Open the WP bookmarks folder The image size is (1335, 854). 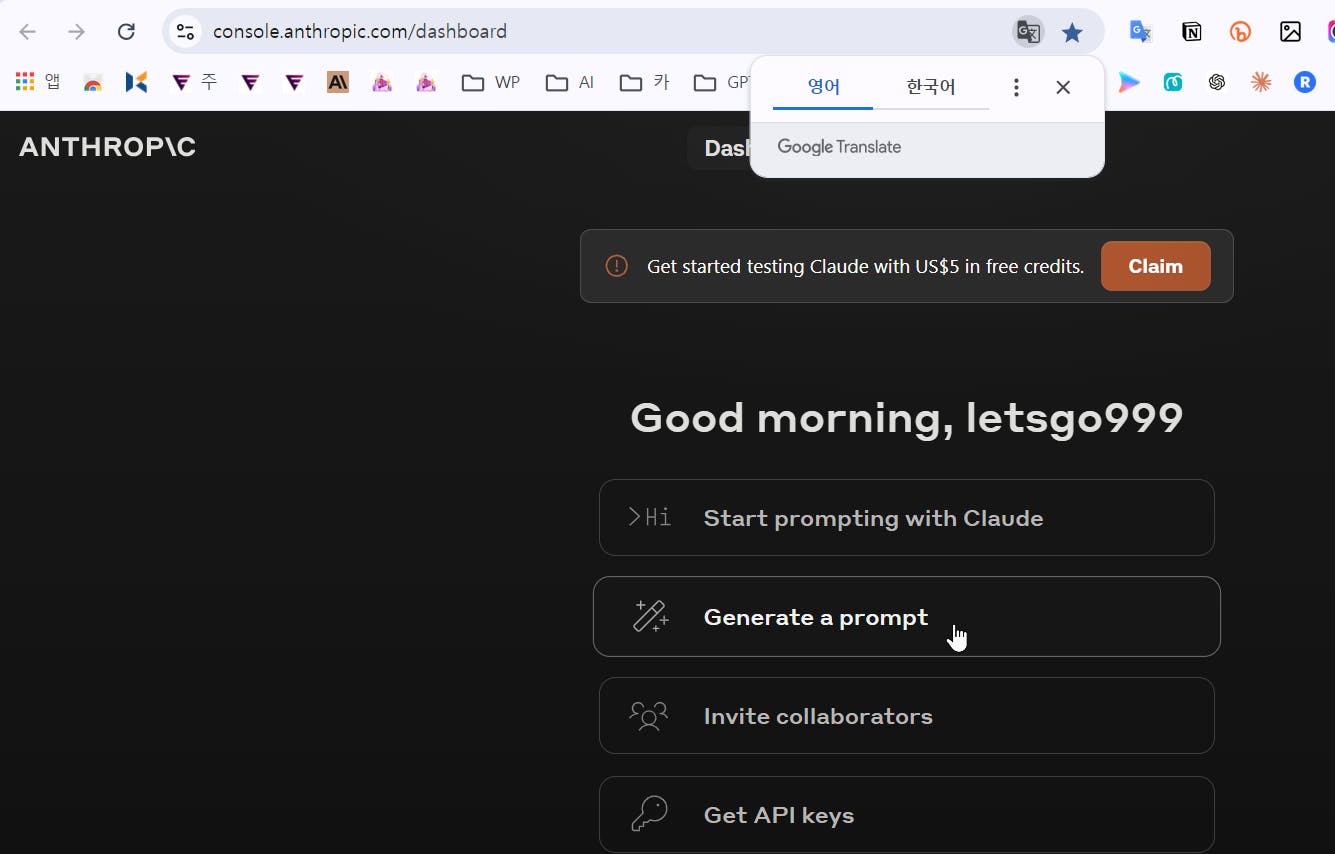pos(491,82)
